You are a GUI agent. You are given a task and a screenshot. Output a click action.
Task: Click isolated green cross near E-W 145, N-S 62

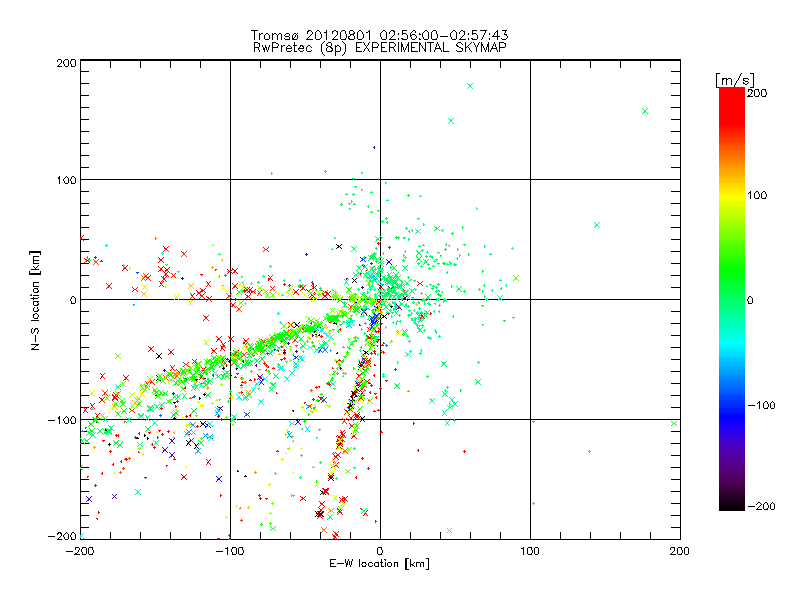(597, 225)
